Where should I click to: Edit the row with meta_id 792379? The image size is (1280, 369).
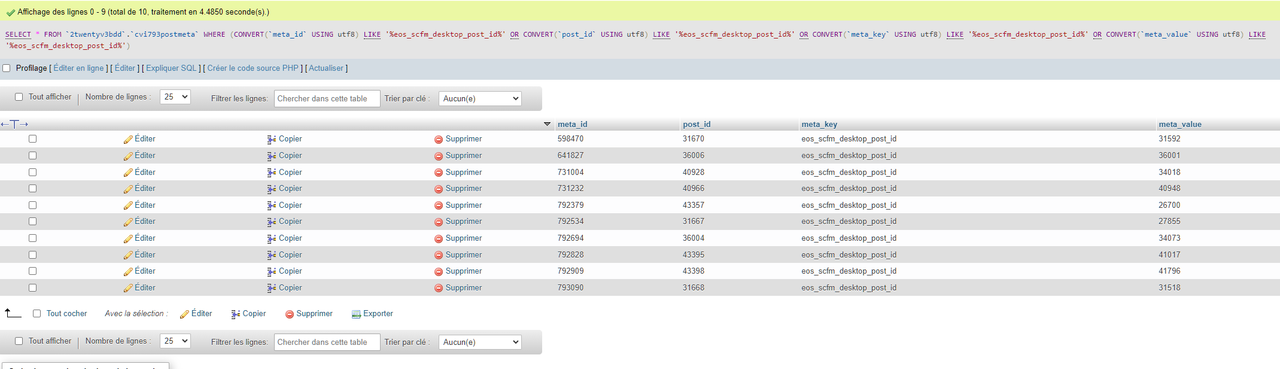tap(139, 205)
